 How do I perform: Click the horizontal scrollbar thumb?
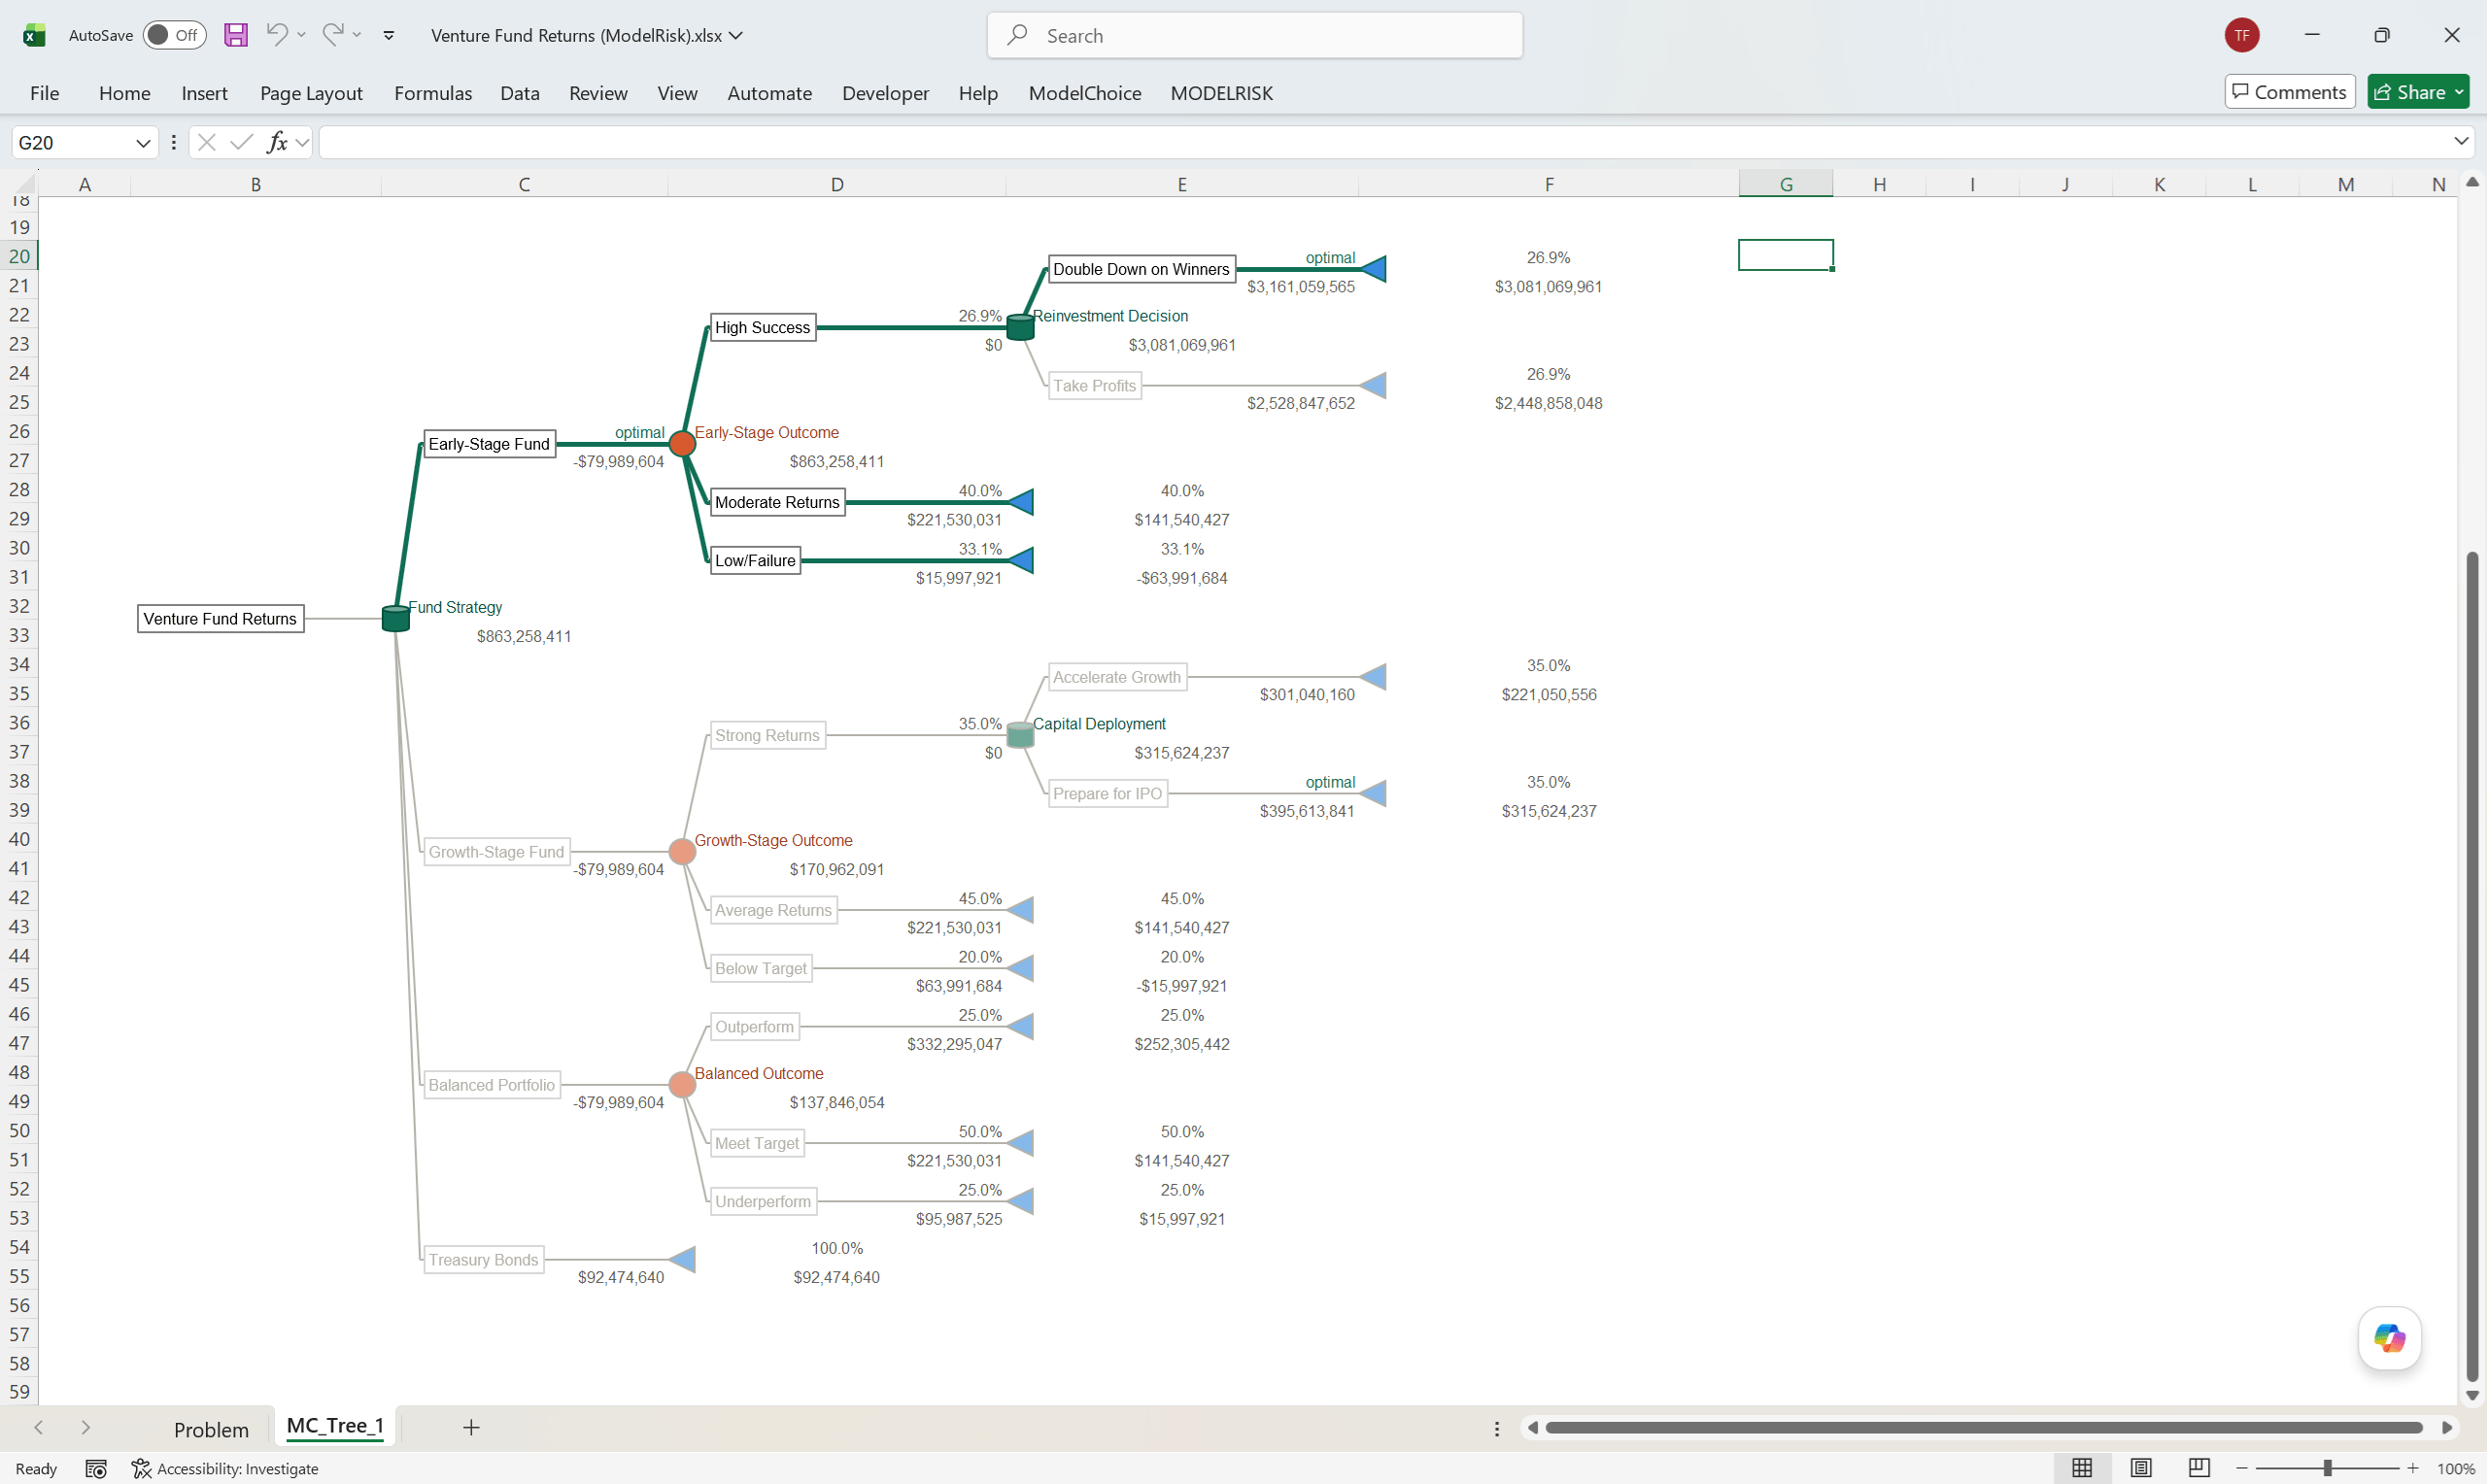1983,1428
